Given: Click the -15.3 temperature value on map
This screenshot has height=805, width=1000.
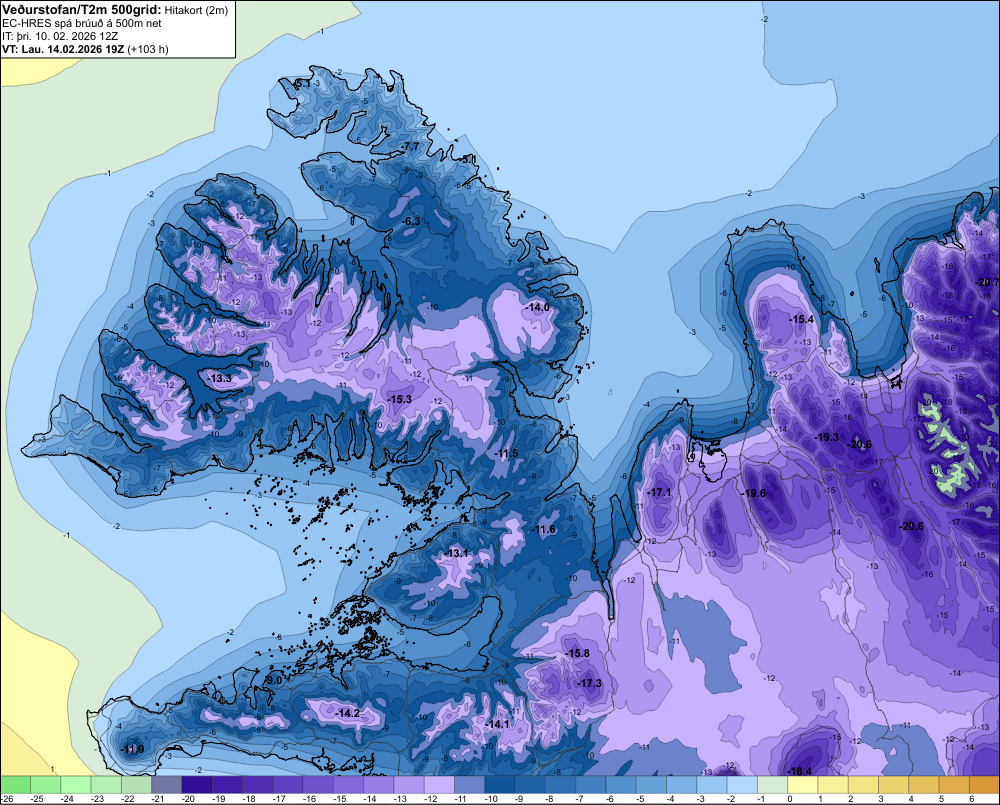Looking at the screenshot, I should click(399, 399).
